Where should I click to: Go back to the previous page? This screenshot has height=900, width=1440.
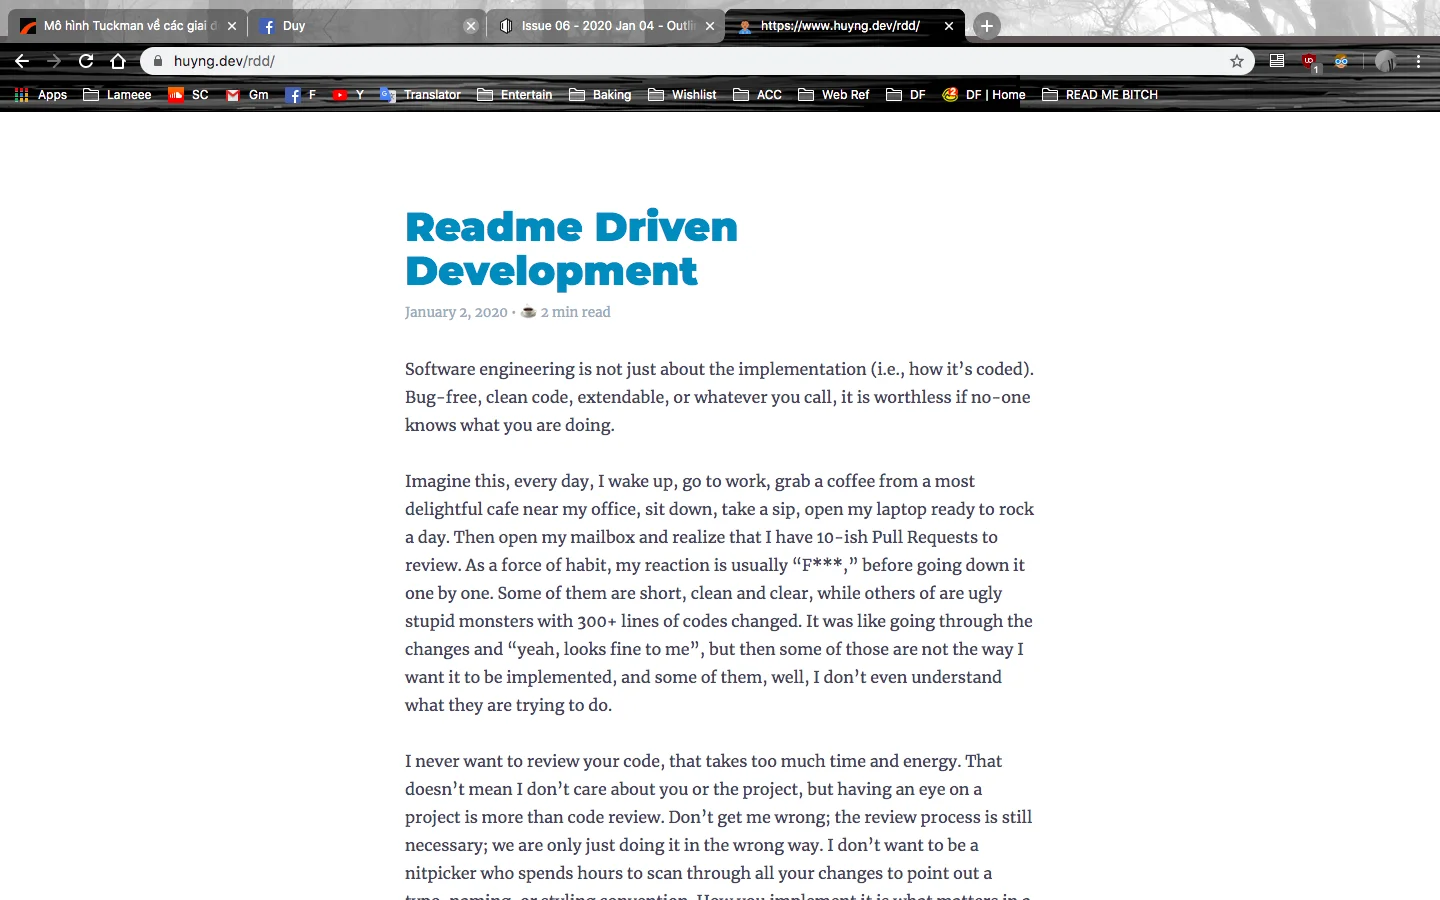coord(22,61)
